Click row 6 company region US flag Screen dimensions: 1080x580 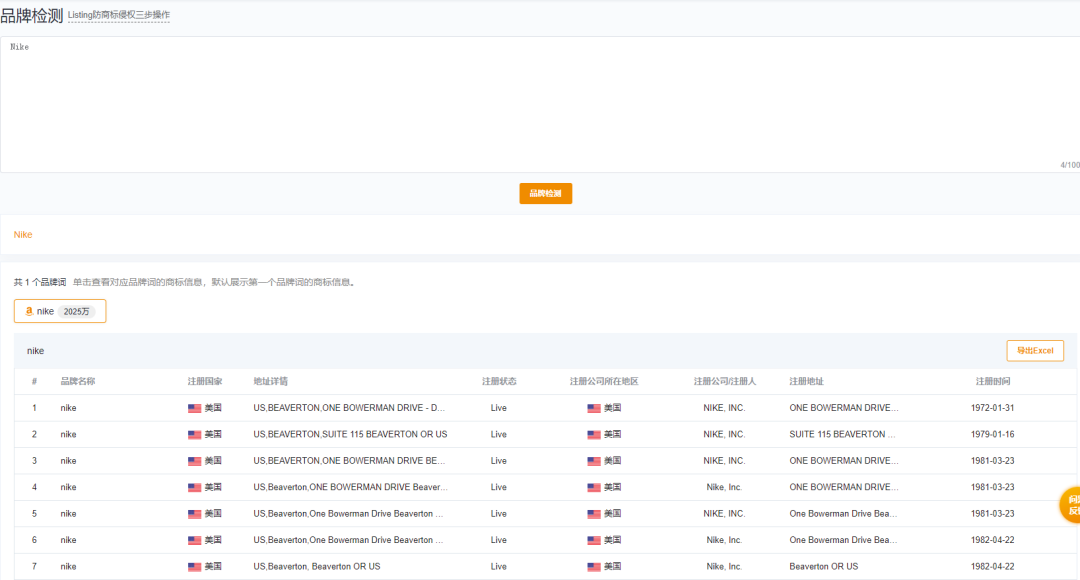[594, 541]
